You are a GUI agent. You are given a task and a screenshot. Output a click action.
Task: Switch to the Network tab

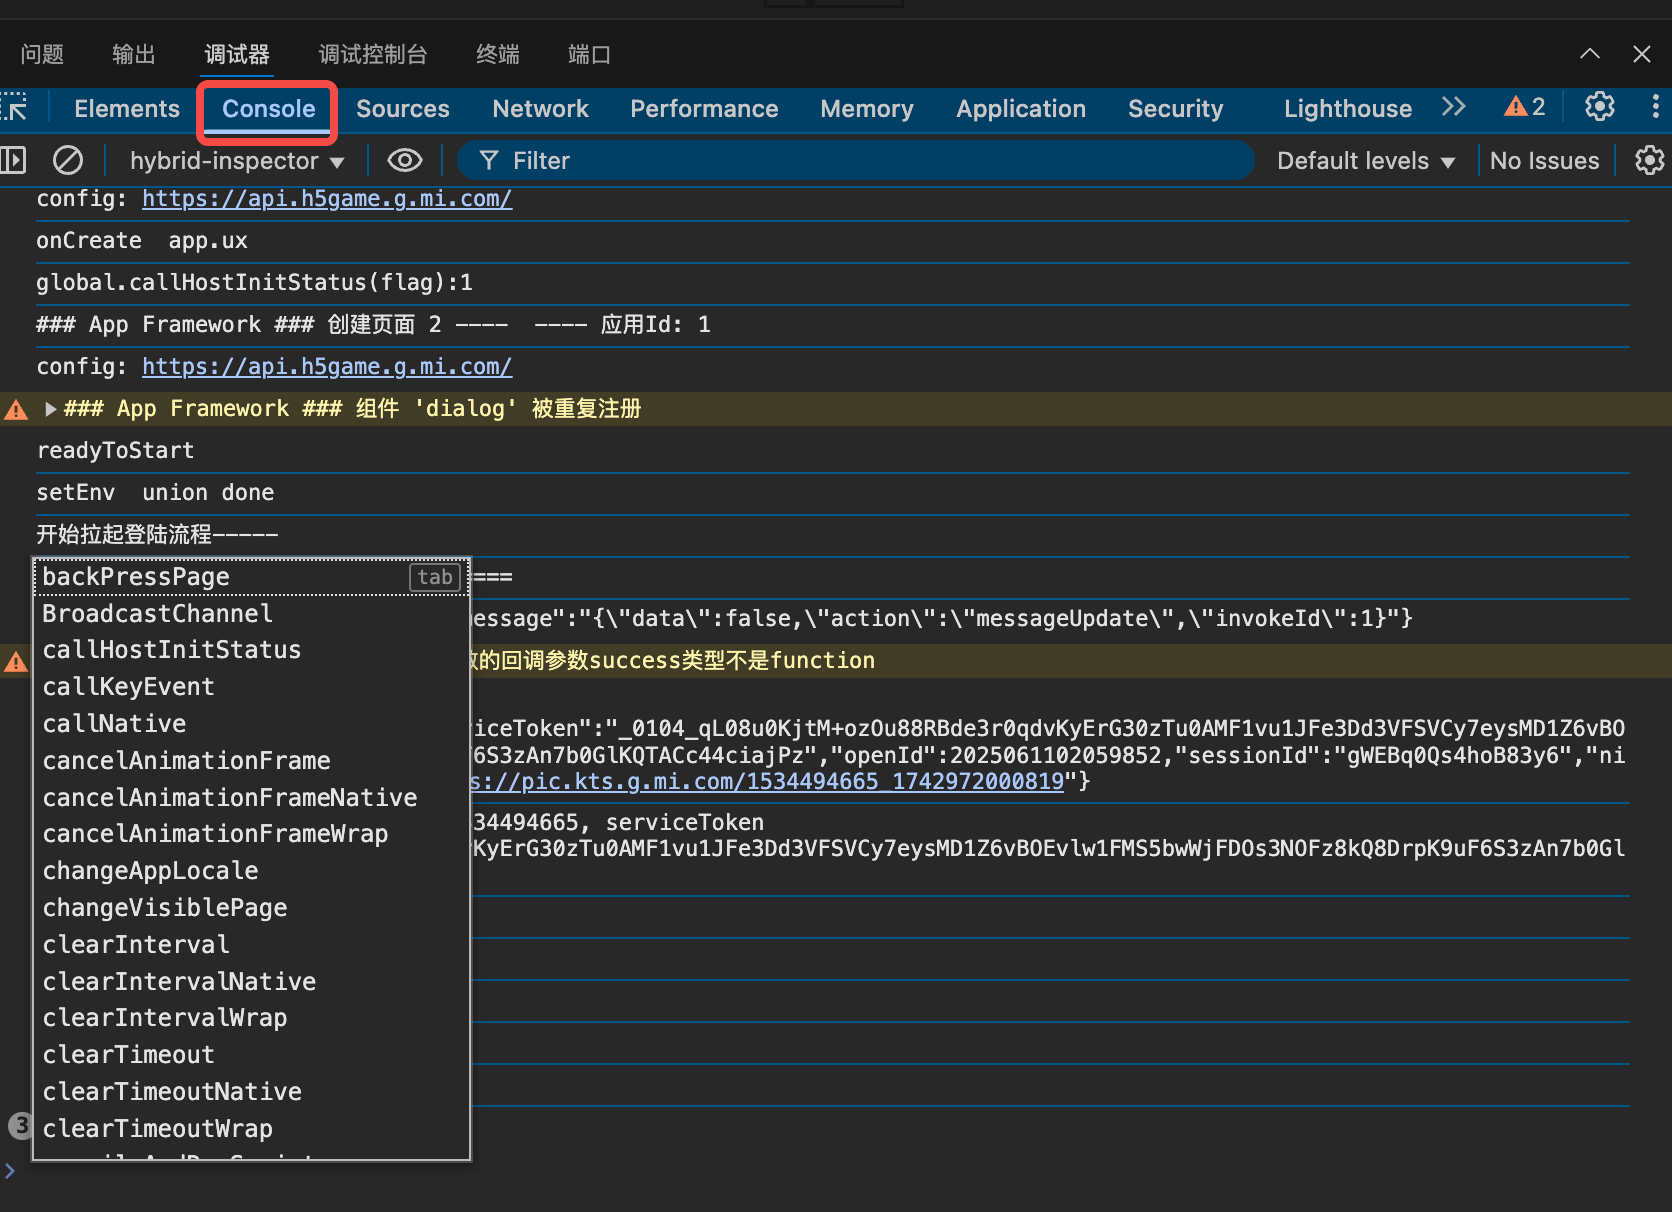540,109
